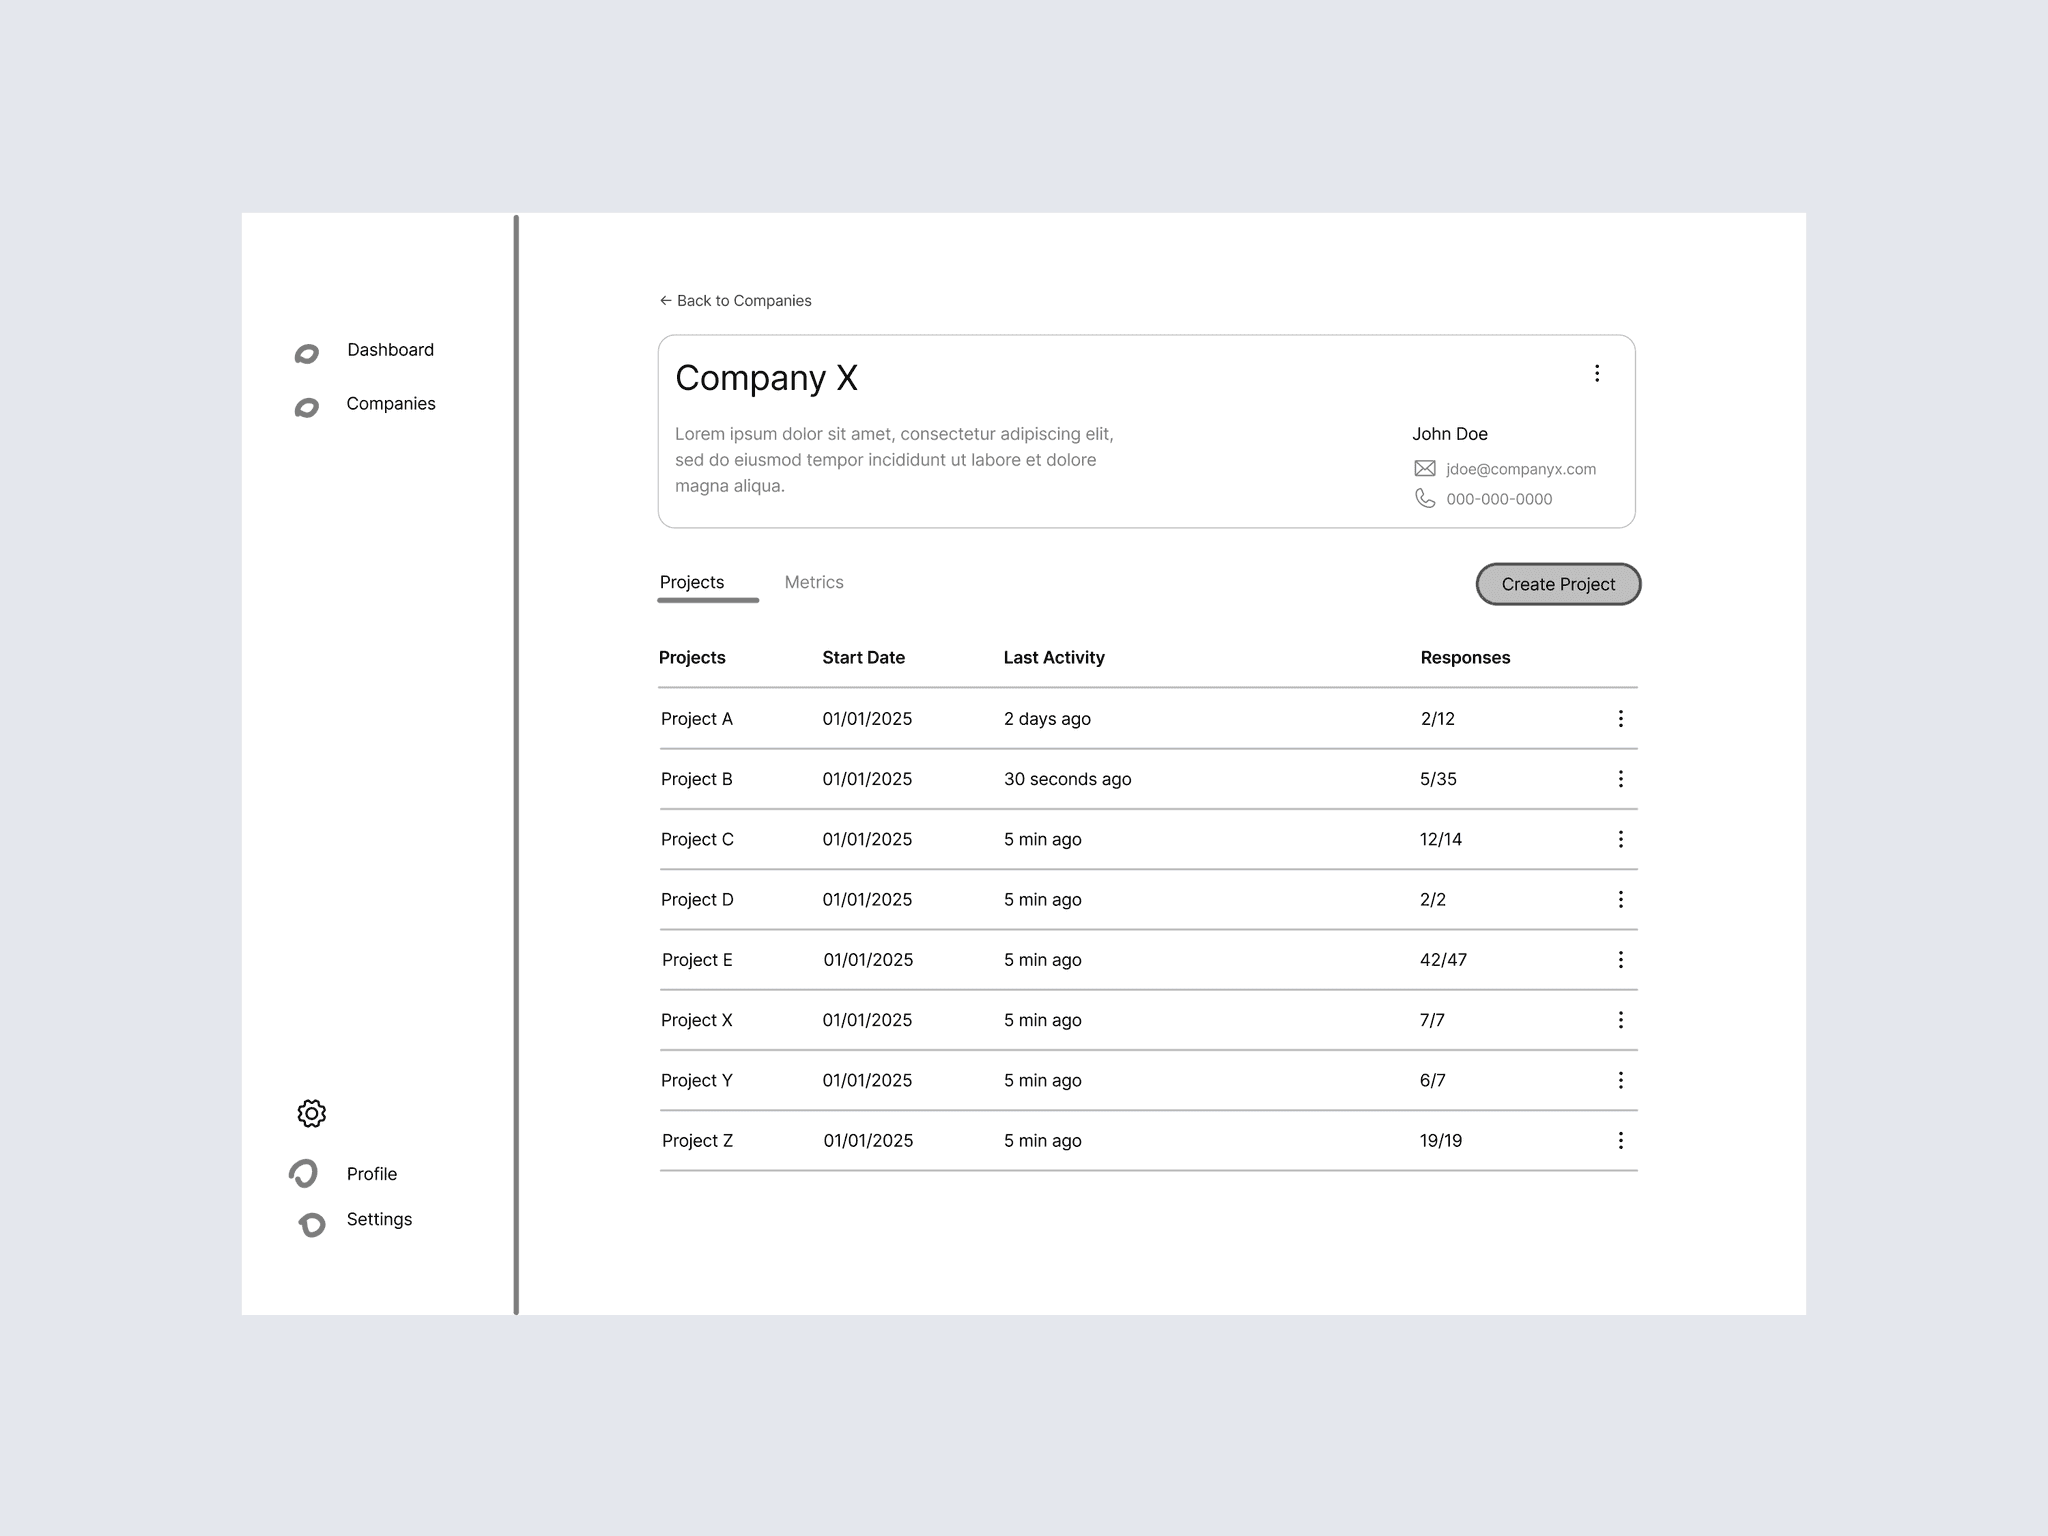Open the kebab menu on Project E row
Viewport: 2048px width, 1536px height.
tap(1620, 960)
